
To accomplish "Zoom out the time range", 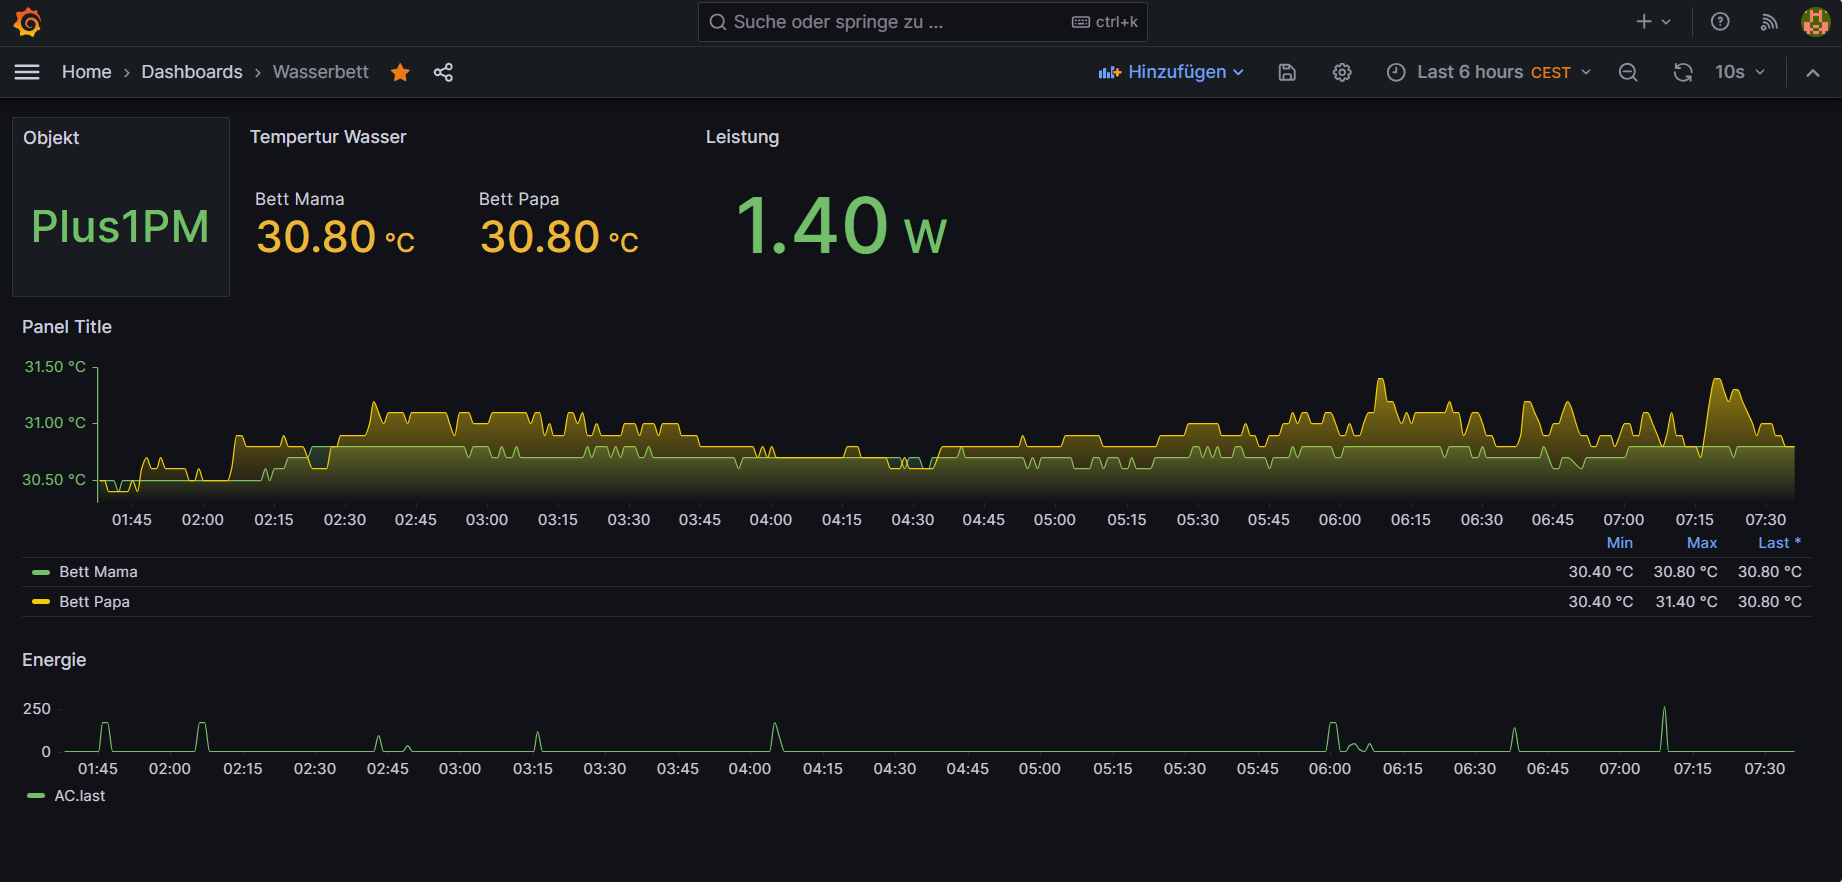I will (x=1628, y=72).
